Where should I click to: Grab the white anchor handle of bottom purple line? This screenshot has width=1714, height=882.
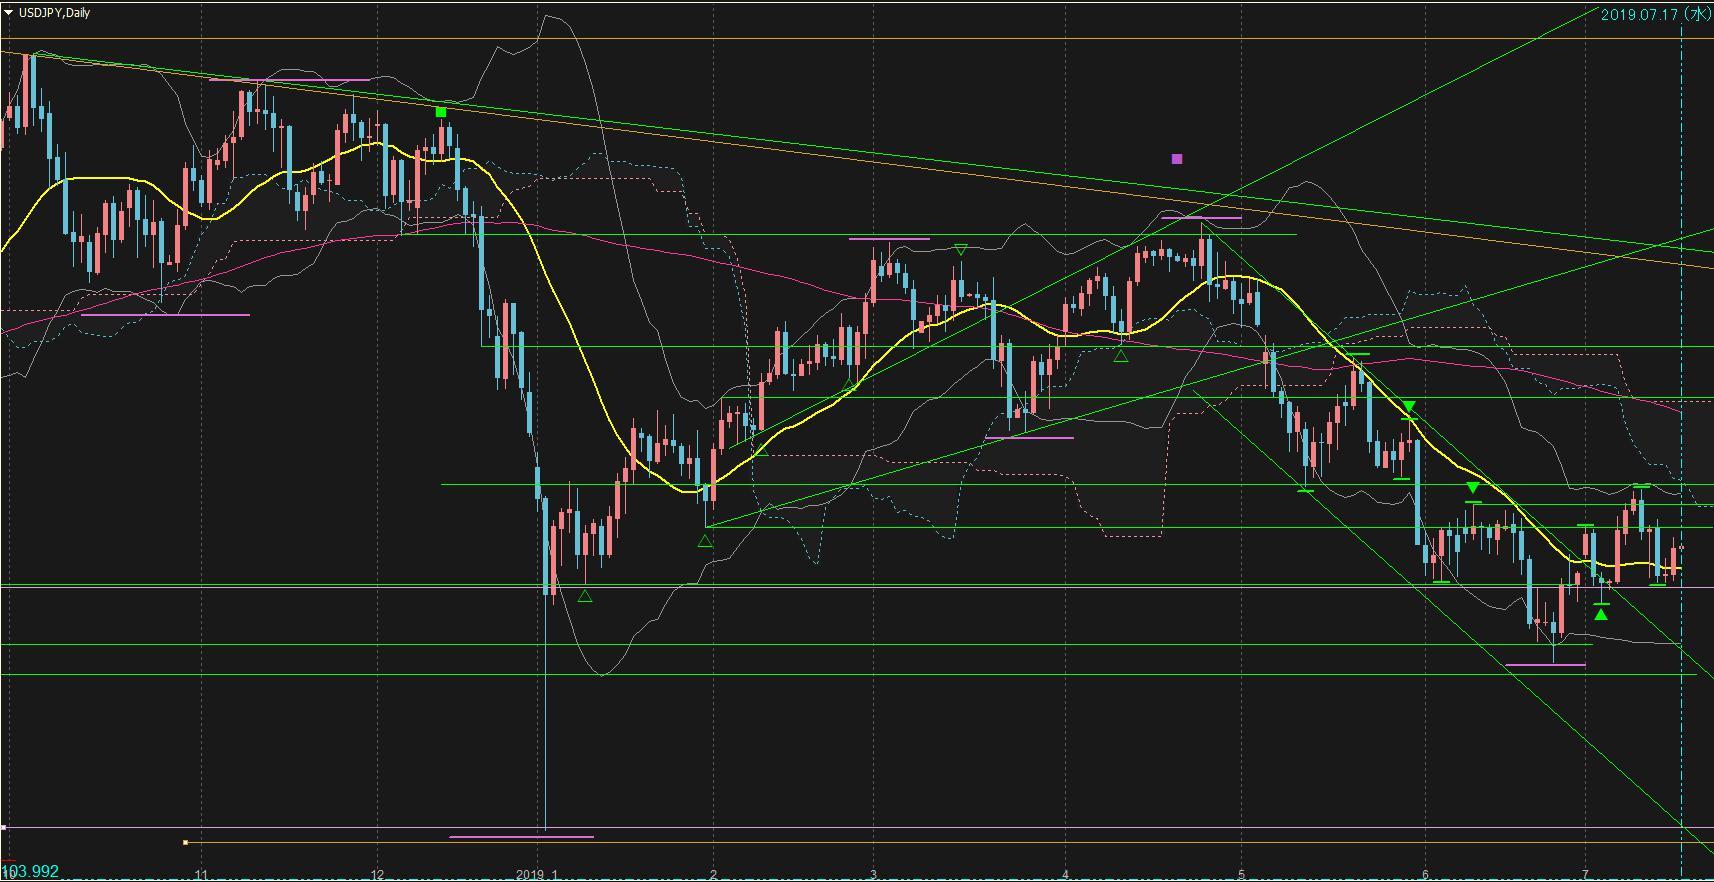coord(4,828)
